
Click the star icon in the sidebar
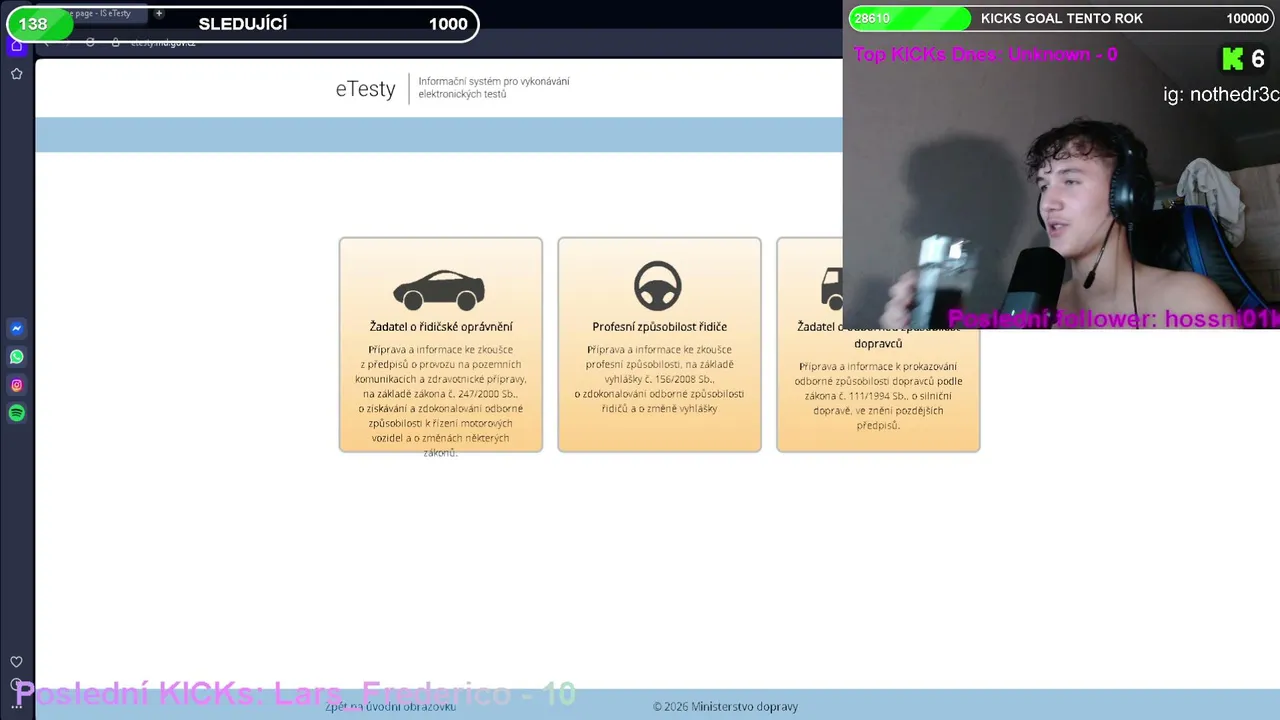pyautogui.click(x=16, y=73)
